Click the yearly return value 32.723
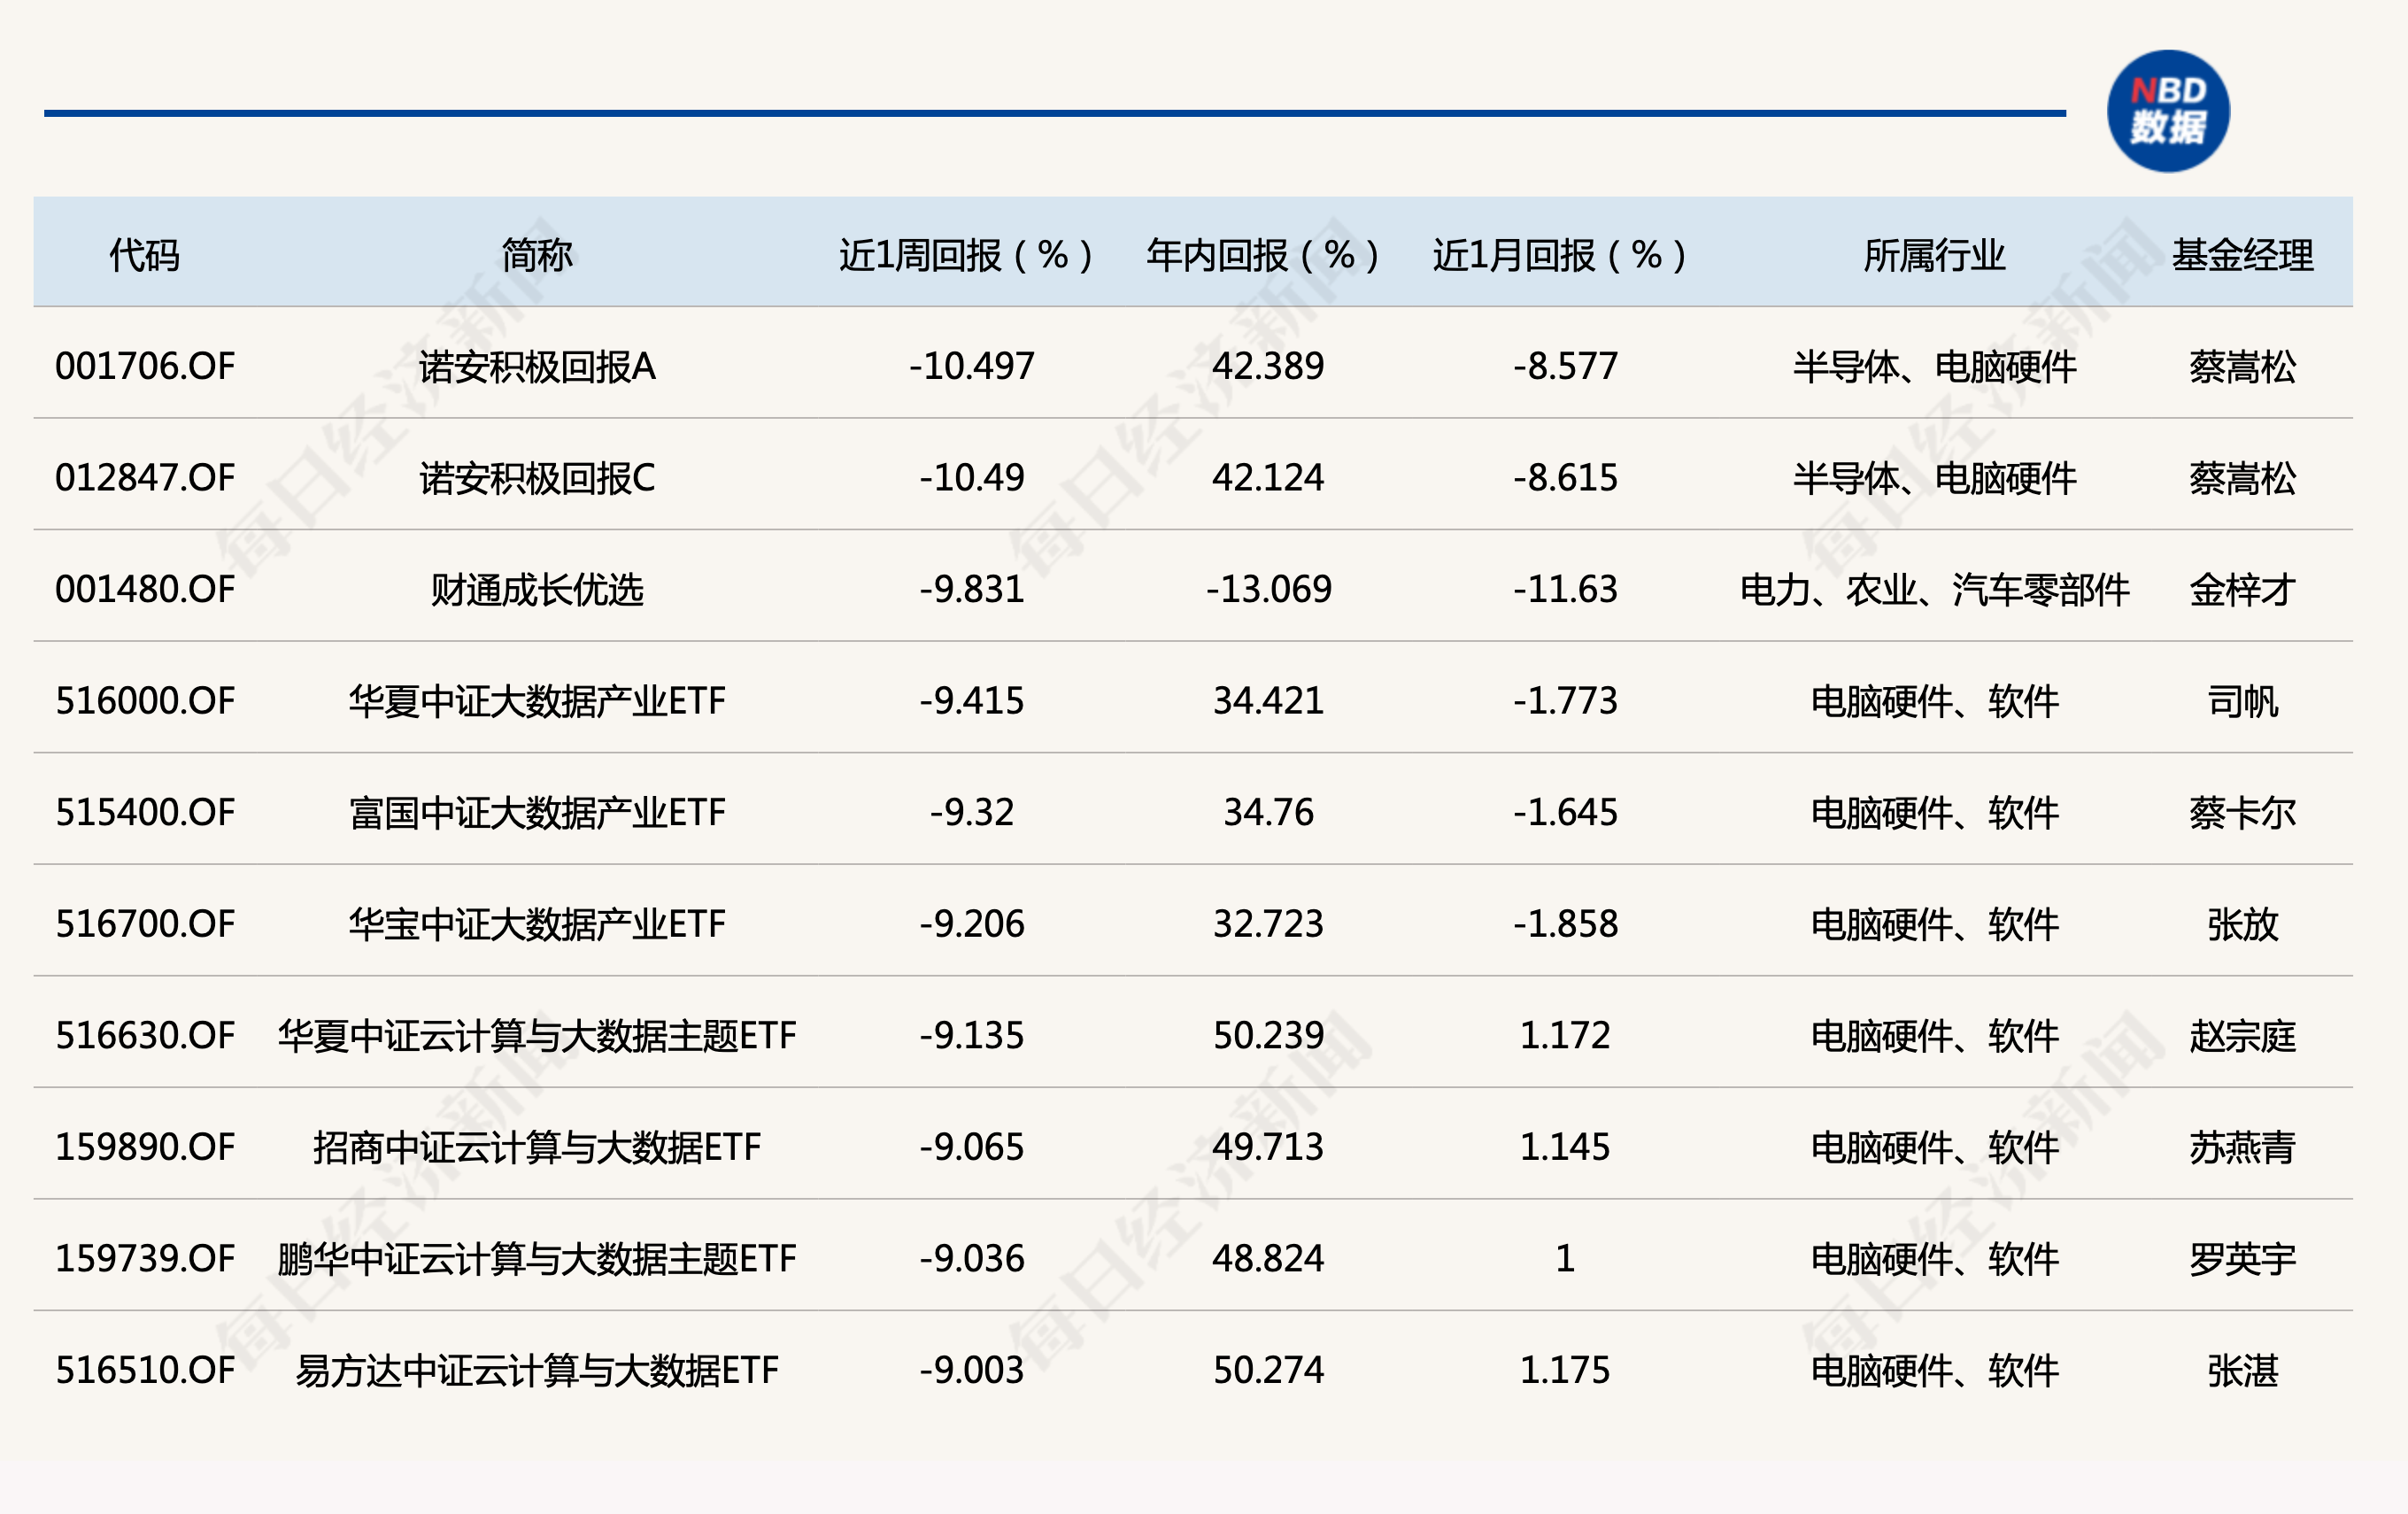 click(1268, 924)
